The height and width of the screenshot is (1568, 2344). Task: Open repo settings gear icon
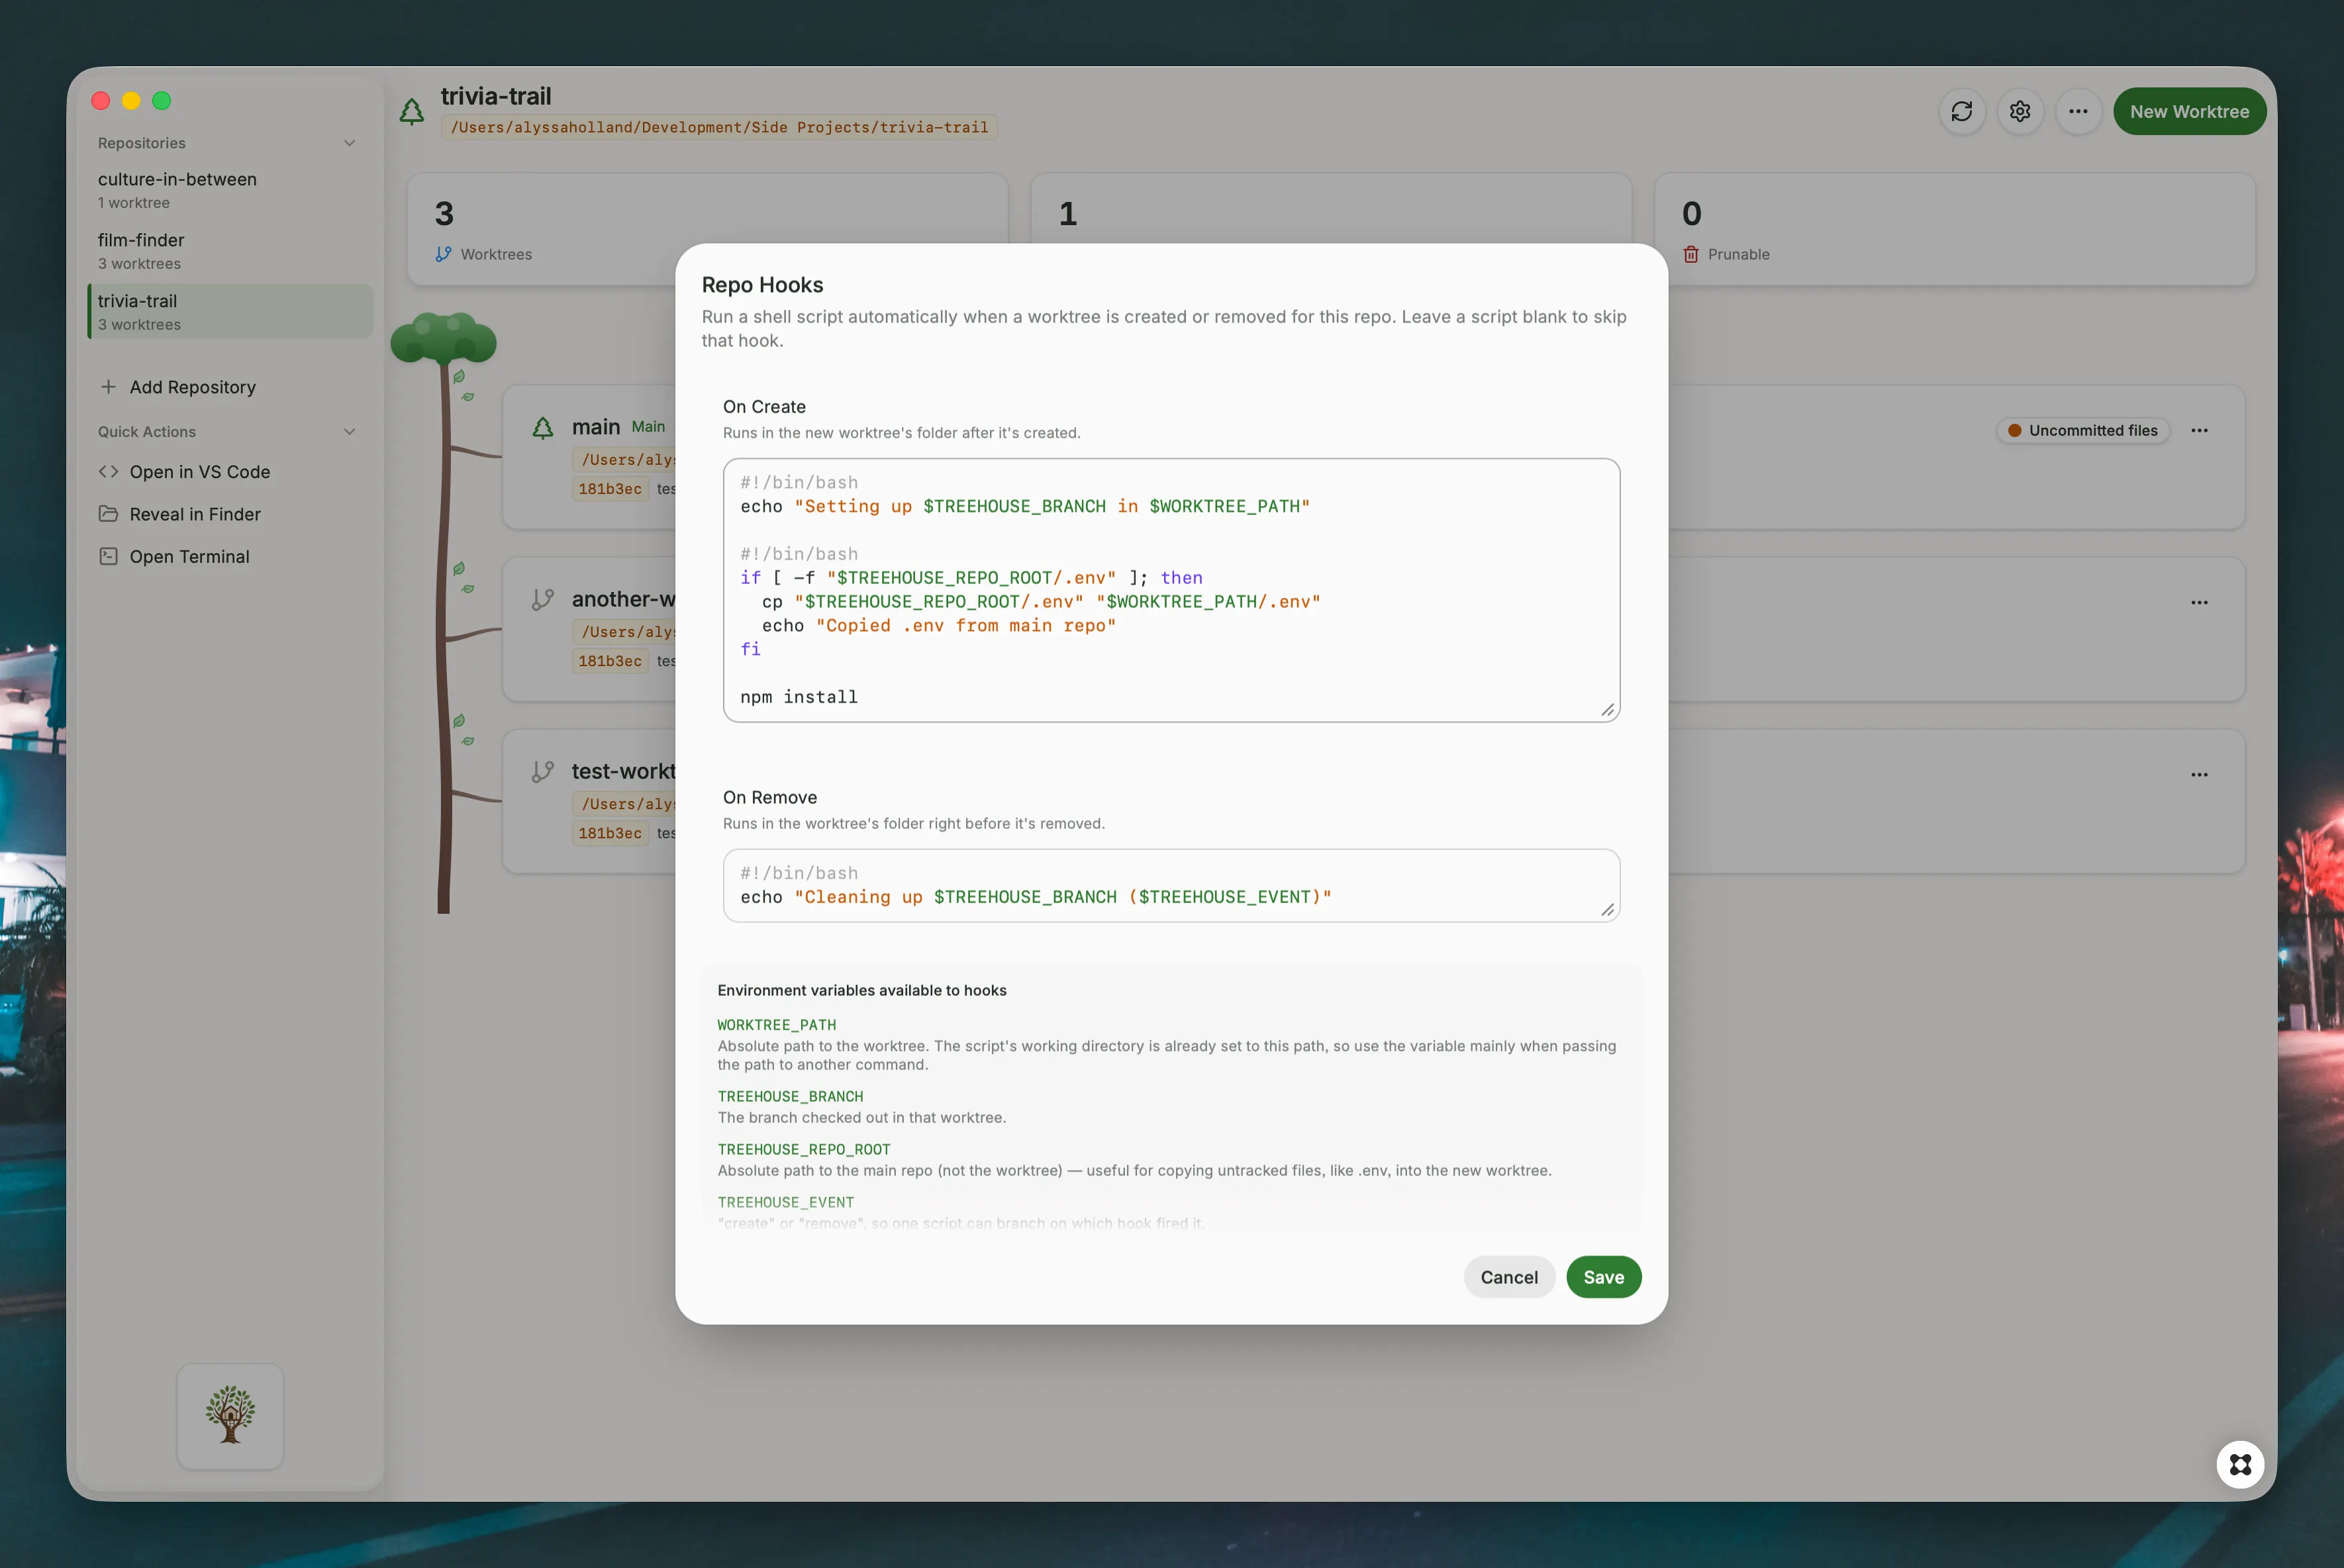point(2020,111)
